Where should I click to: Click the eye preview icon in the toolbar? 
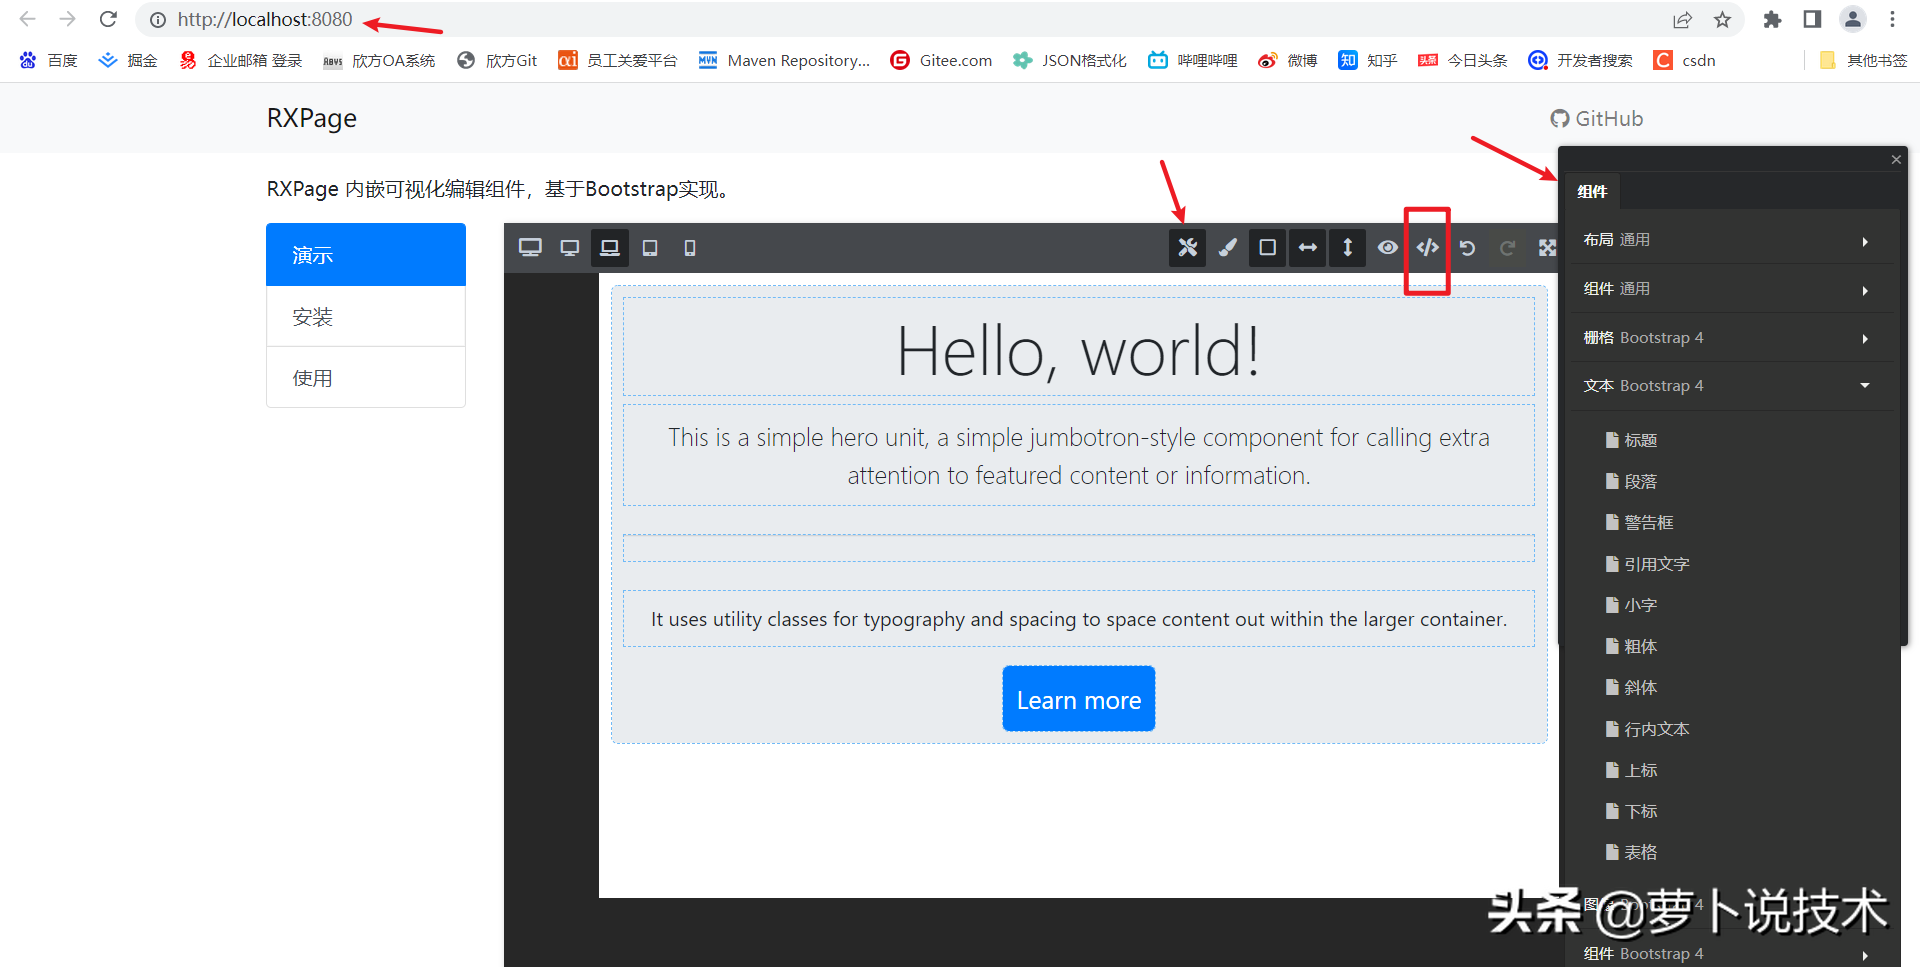tap(1387, 247)
